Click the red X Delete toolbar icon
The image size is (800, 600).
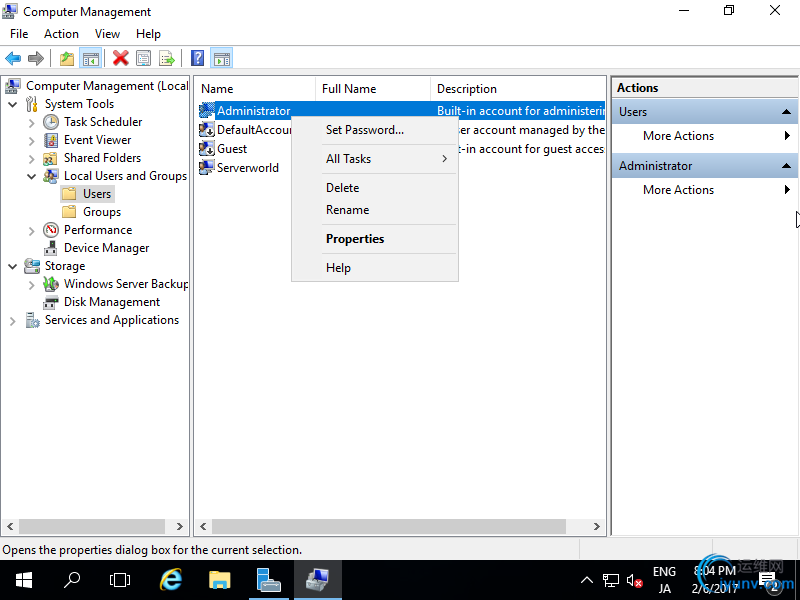120,59
